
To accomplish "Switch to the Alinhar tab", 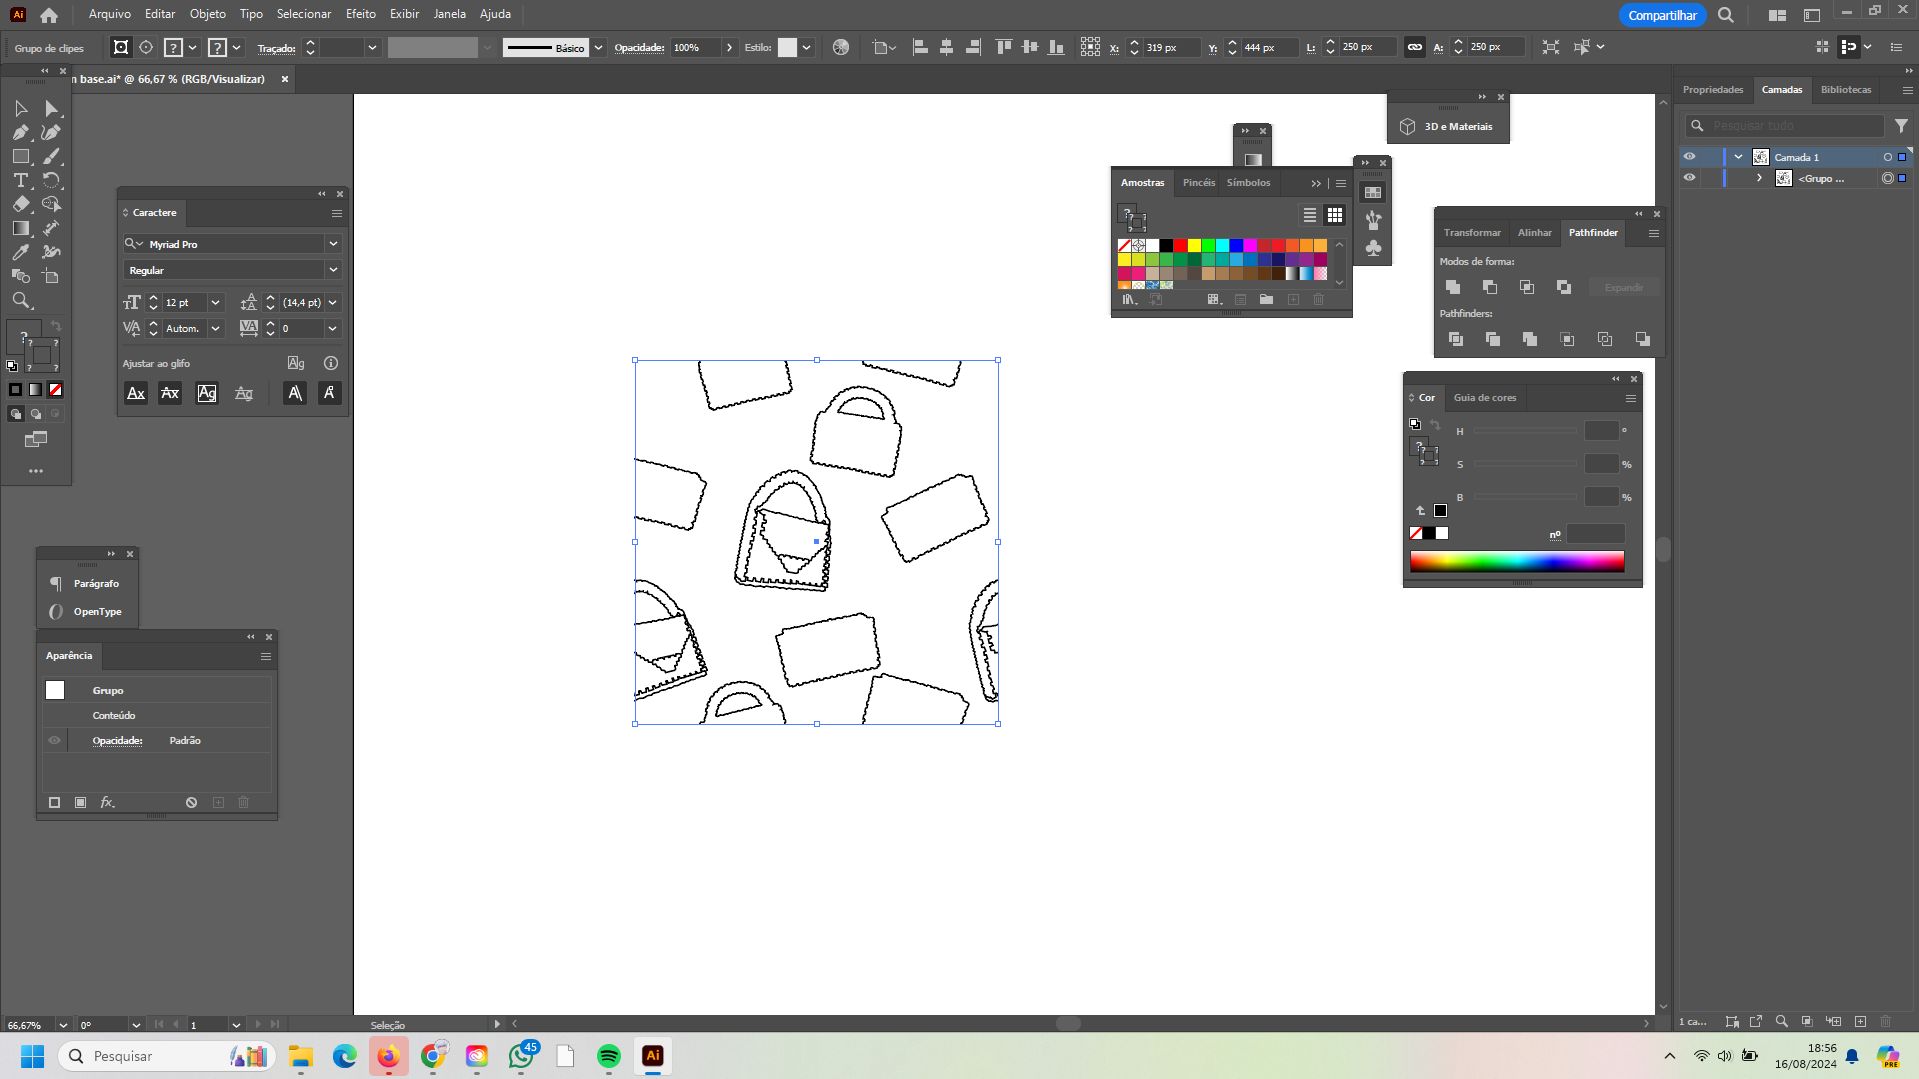I will click(1535, 233).
